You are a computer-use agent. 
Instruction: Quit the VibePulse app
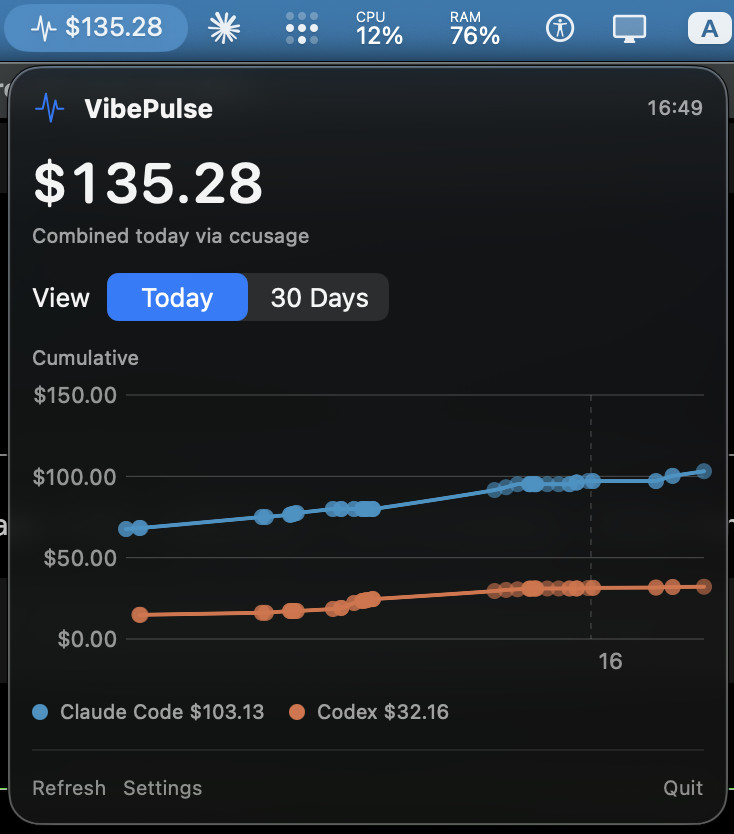(x=683, y=788)
